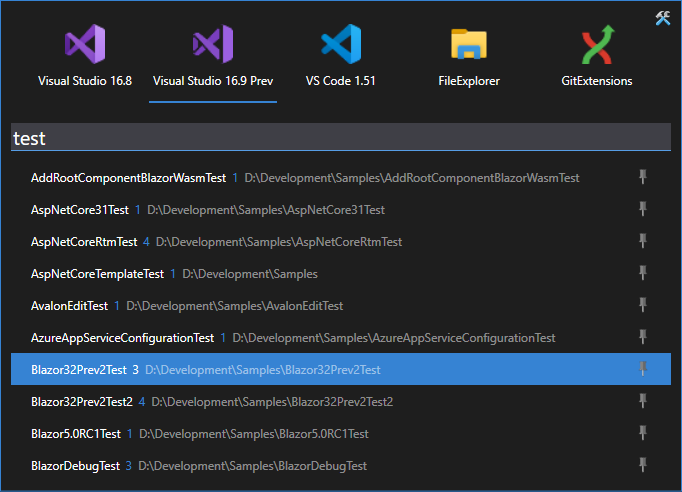This screenshot has height=492, width=682.
Task: Select AzureAppServiceConfigurationTest project name
Action: [x=122, y=338]
